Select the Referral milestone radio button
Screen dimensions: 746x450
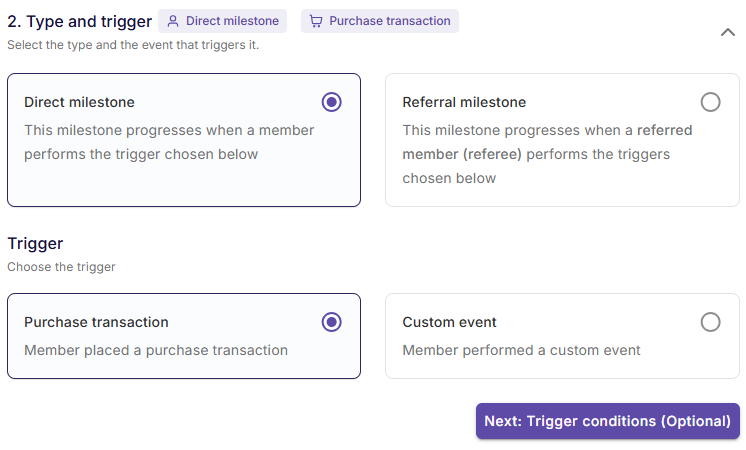tap(710, 102)
